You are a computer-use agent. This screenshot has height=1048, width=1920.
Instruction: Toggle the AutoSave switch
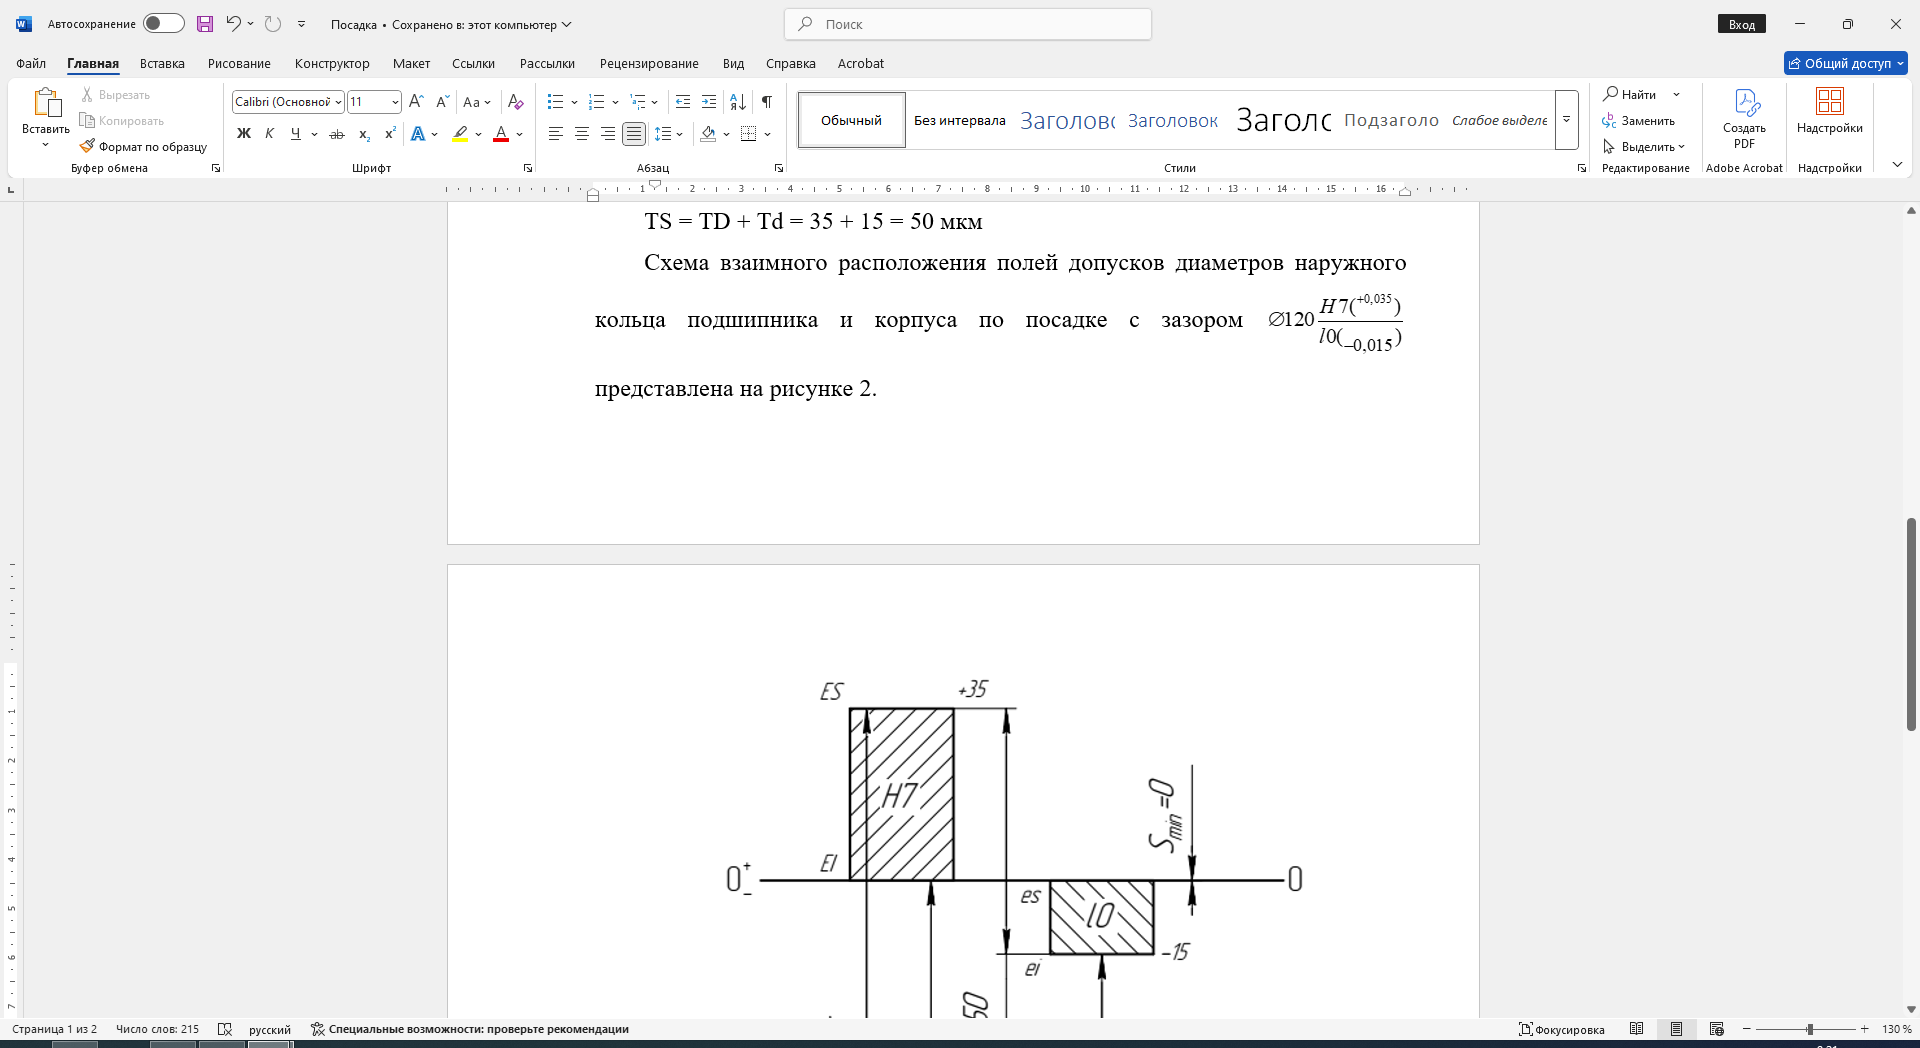tap(163, 24)
